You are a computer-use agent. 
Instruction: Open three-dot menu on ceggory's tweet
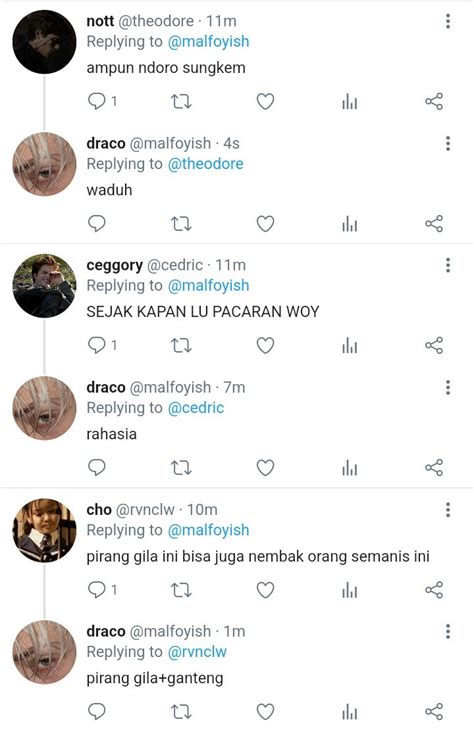click(x=448, y=265)
